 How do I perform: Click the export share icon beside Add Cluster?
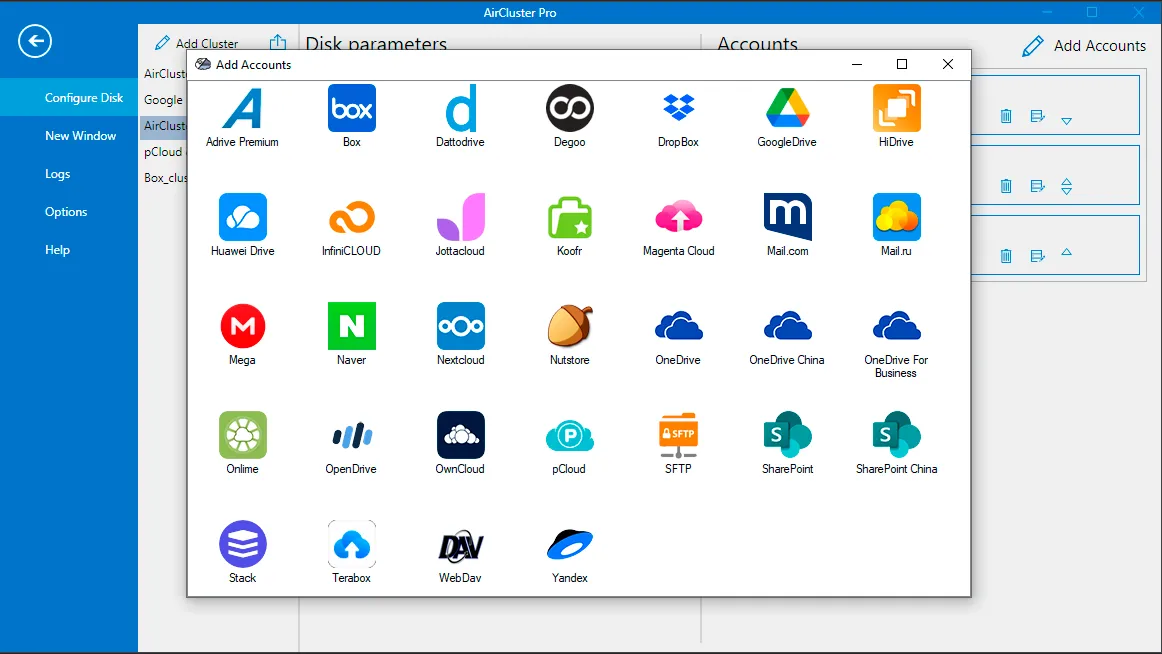[x=278, y=42]
